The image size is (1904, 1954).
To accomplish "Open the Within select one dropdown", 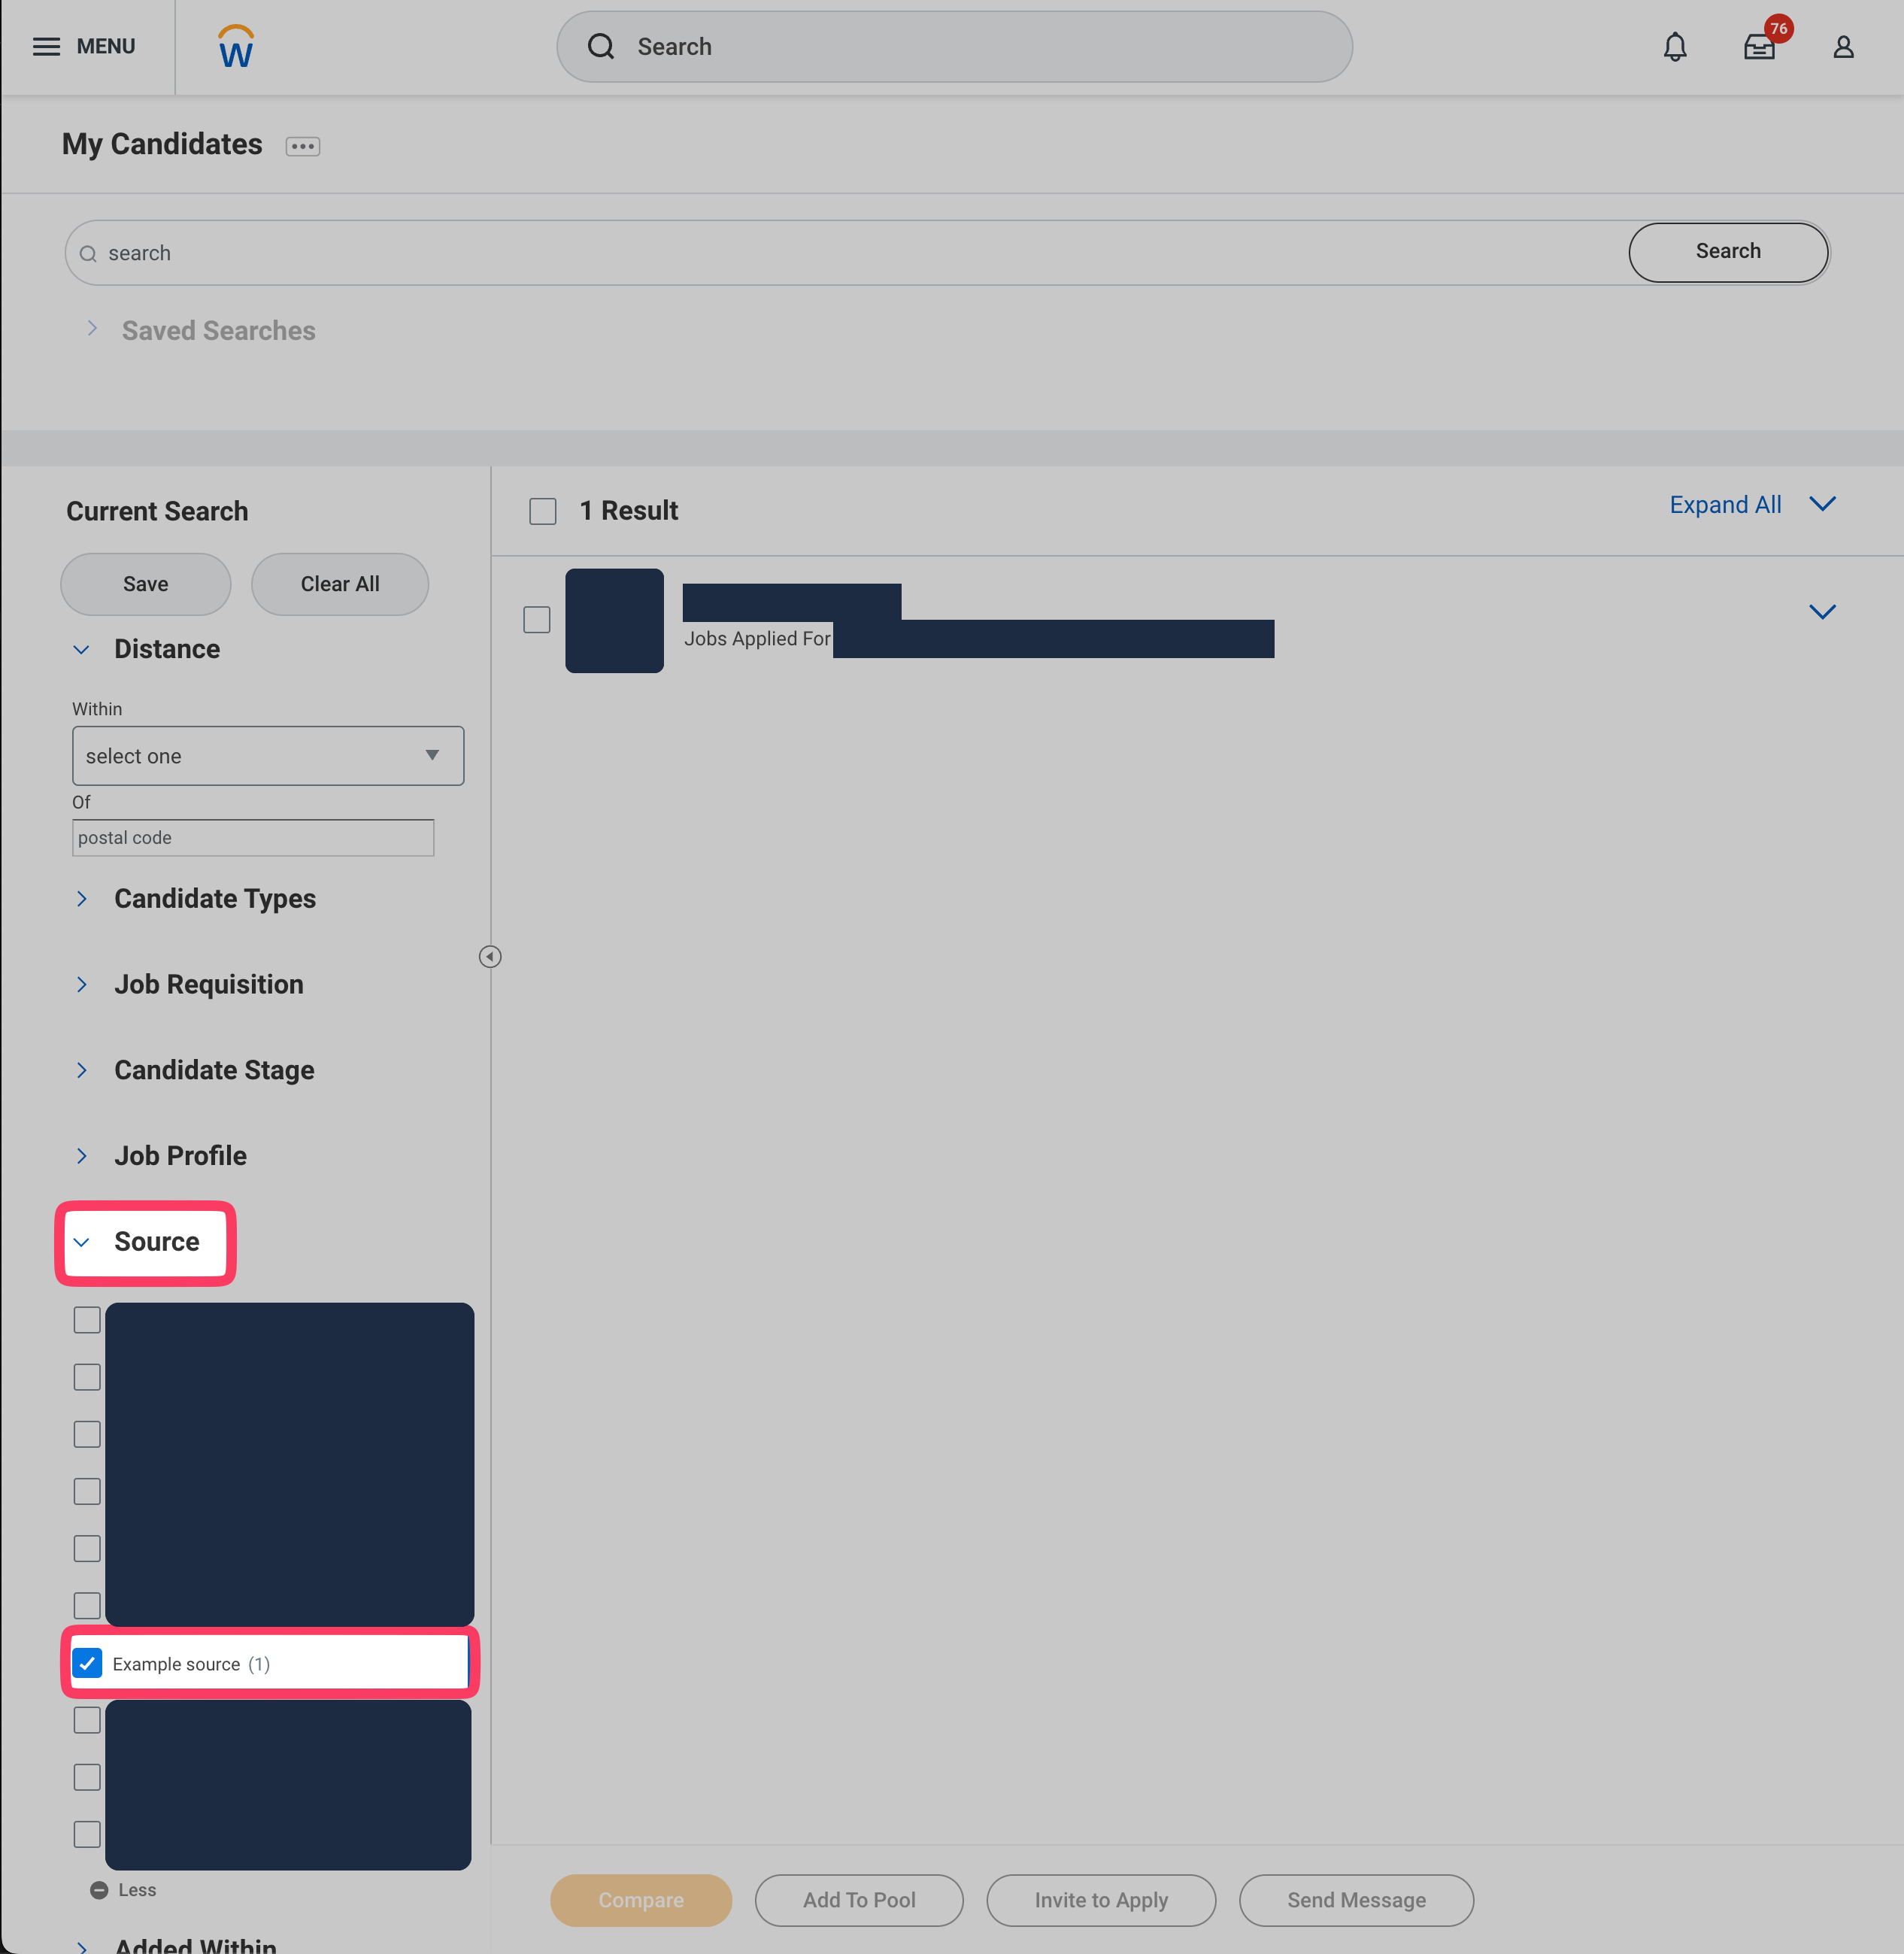I will tap(268, 756).
